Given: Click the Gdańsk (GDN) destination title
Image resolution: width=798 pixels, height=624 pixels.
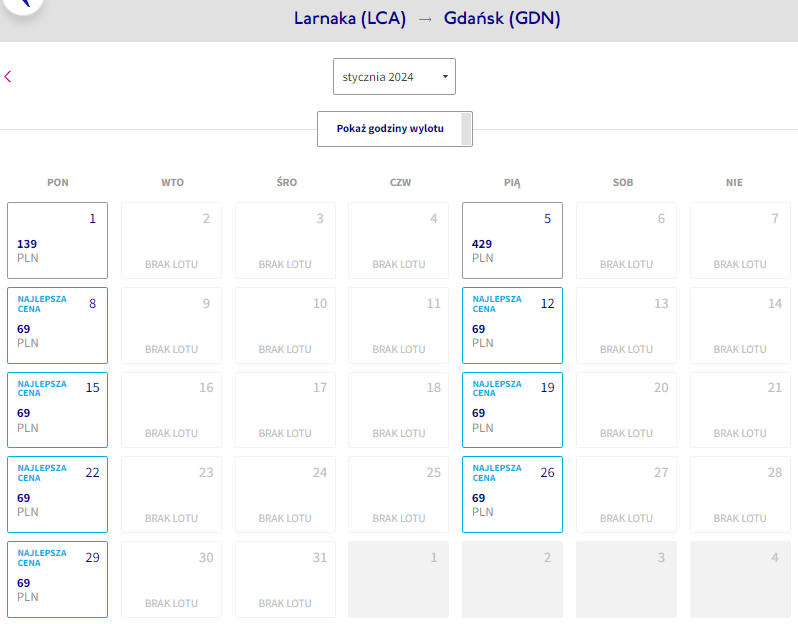Looking at the screenshot, I should pyautogui.click(x=502, y=18).
